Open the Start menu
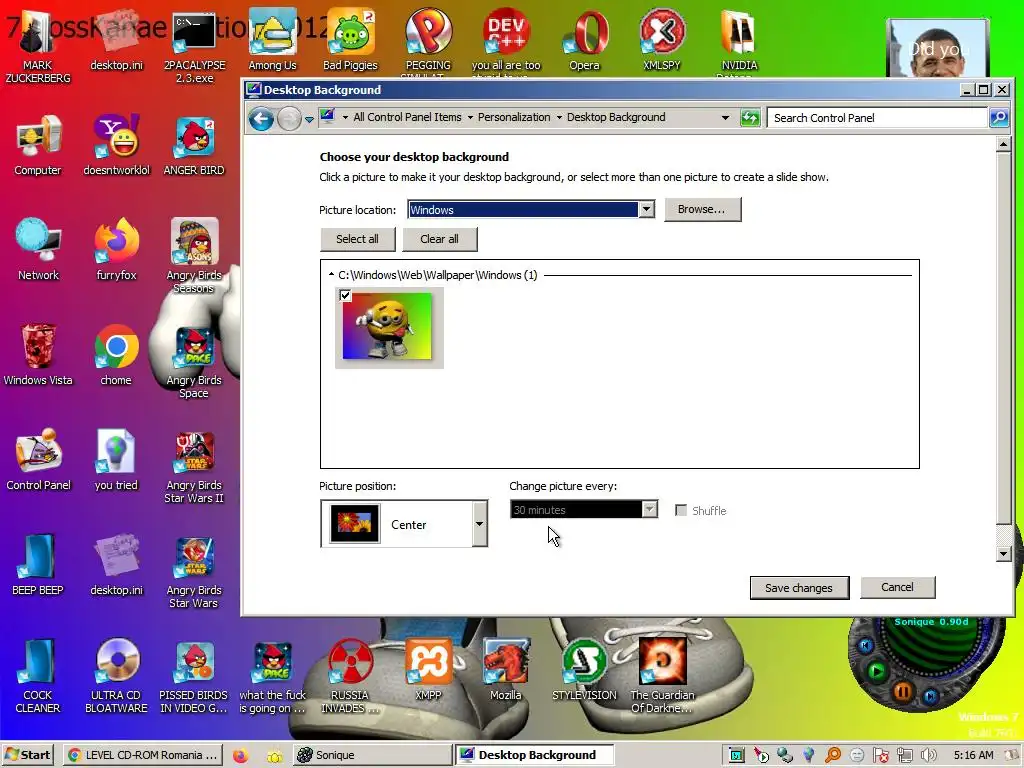The image size is (1024, 768). click(x=28, y=755)
